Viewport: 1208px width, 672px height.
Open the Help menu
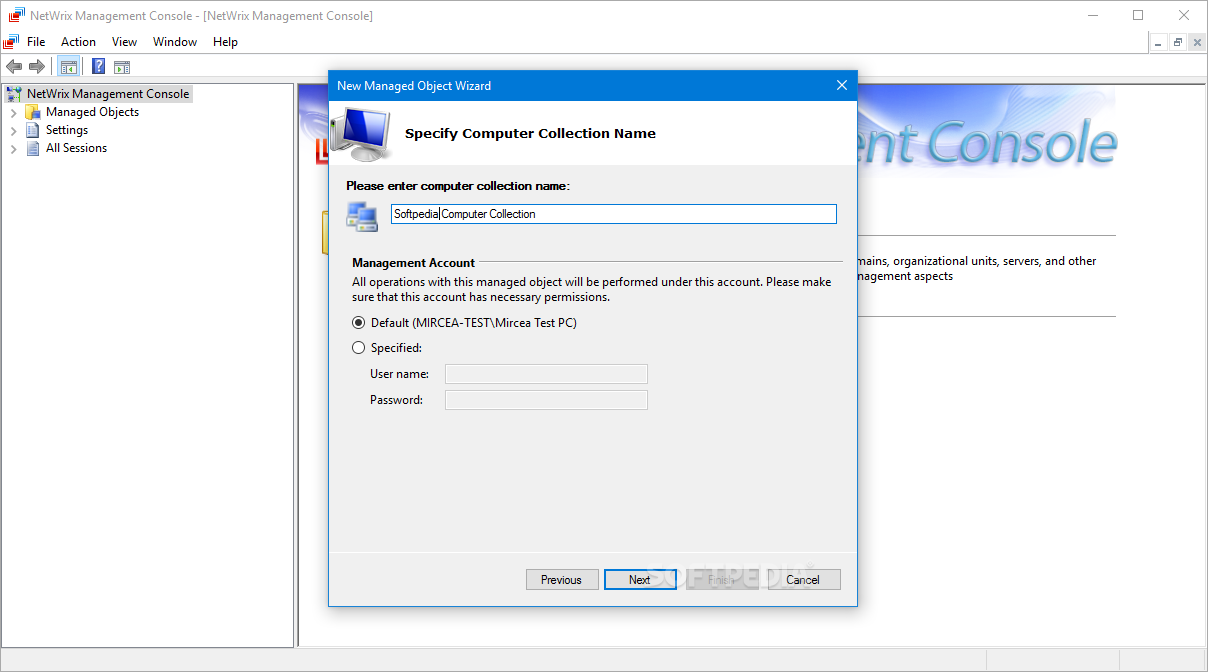225,42
